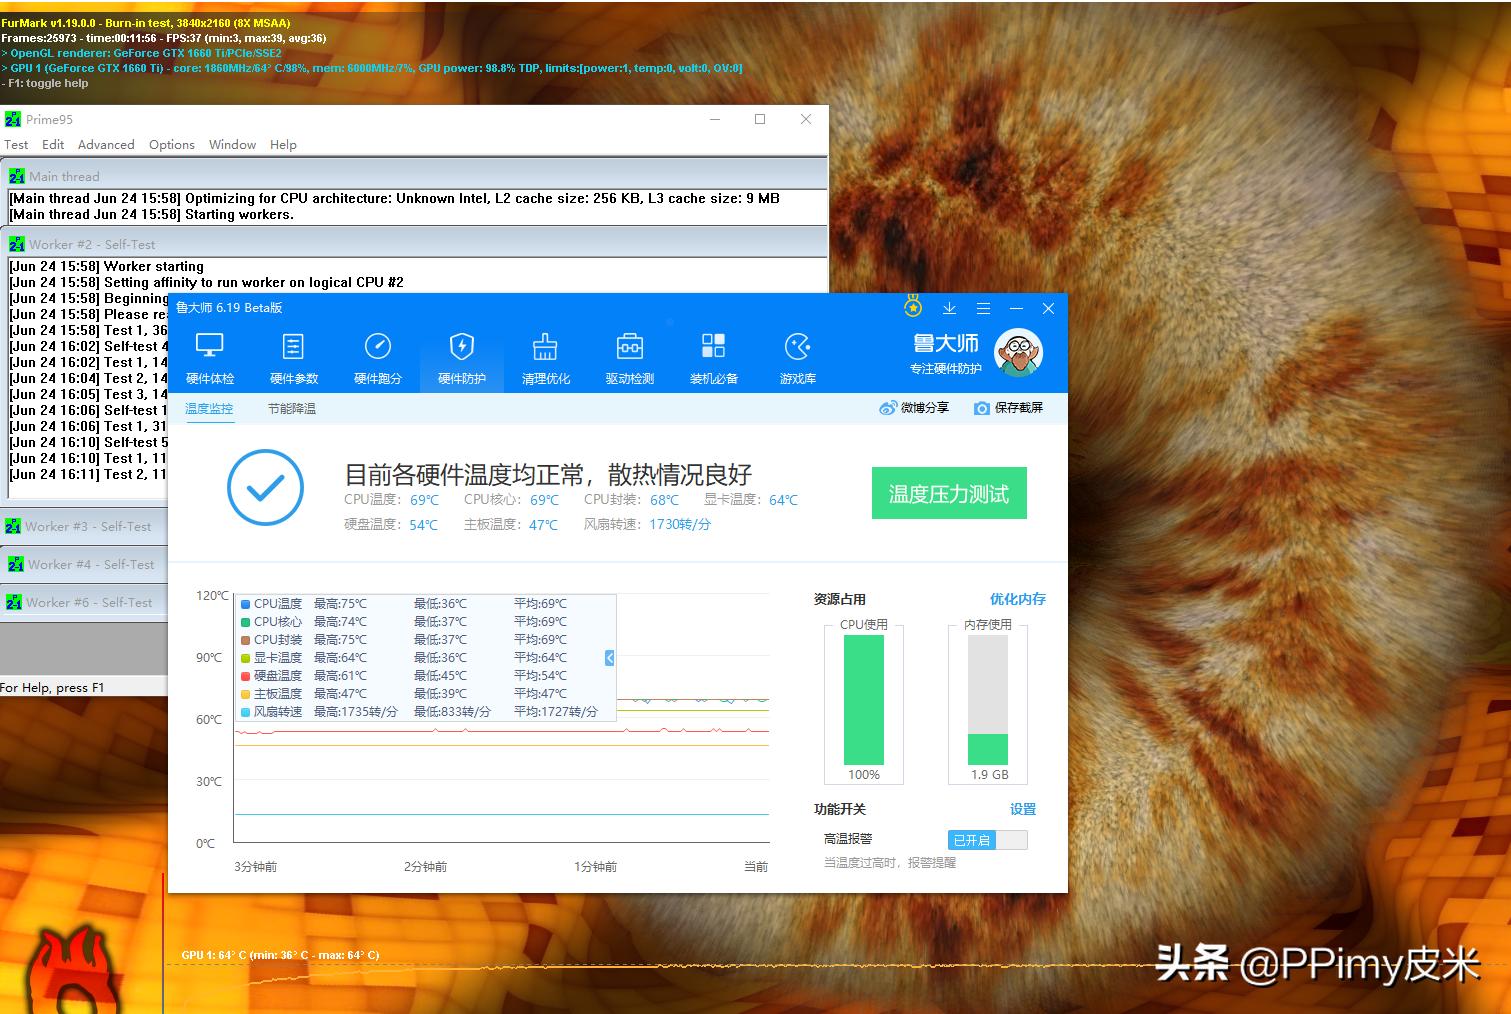Screen dimensions: 1511x1014
Task: Open the 硬件参数 hardware info panel
Action: pos(293,356)
